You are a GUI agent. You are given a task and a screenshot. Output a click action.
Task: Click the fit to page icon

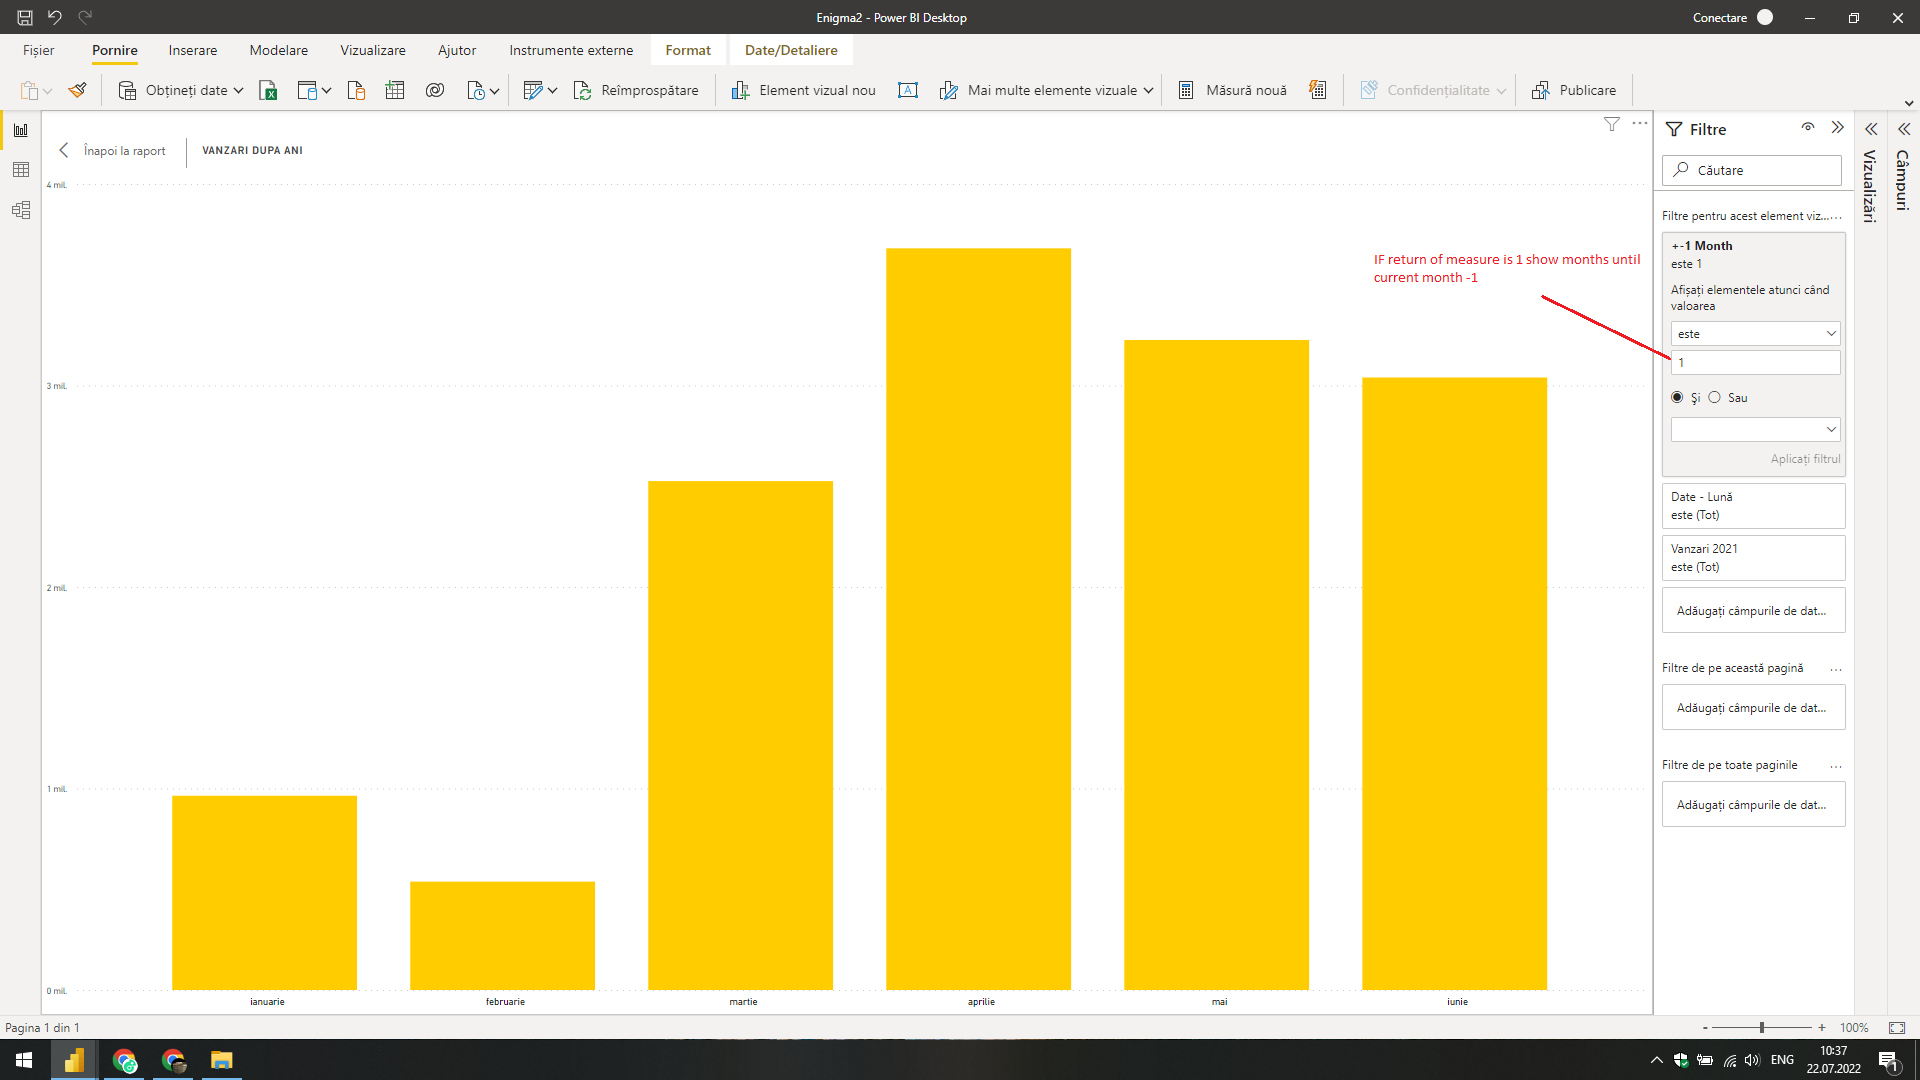tap(1897, 1027)
